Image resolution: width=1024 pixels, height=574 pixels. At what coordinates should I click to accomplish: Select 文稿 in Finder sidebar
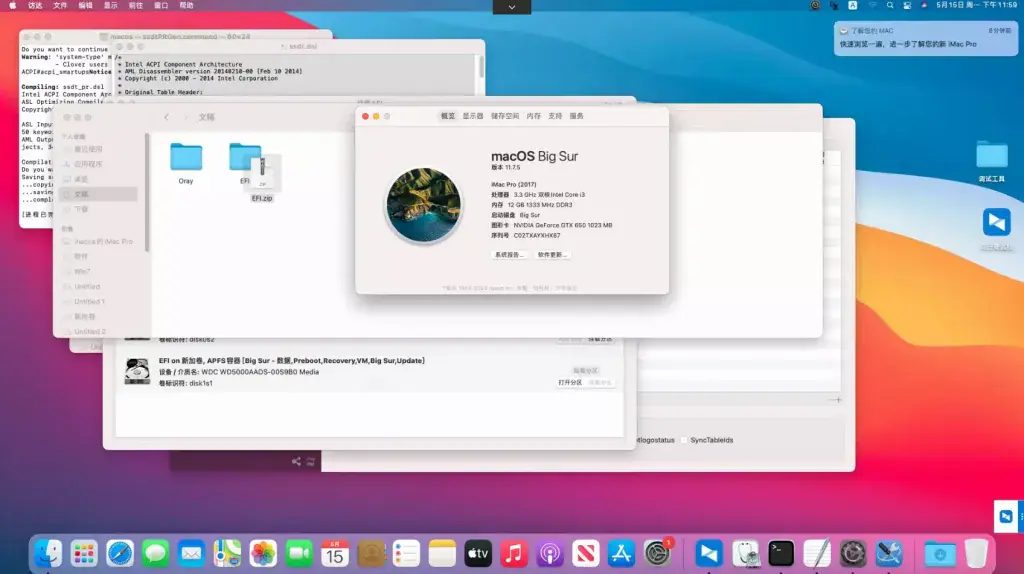[99, 194]
